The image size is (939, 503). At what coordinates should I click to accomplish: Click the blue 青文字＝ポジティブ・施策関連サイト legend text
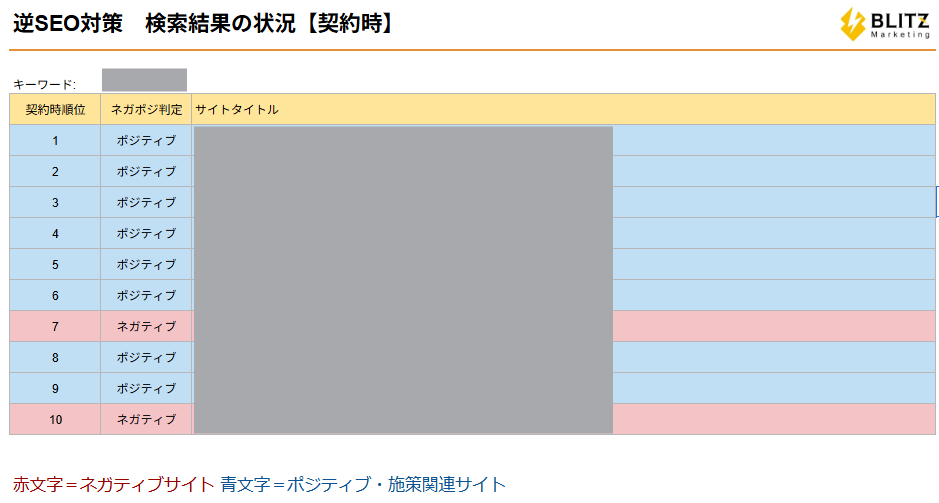[363, 486]
